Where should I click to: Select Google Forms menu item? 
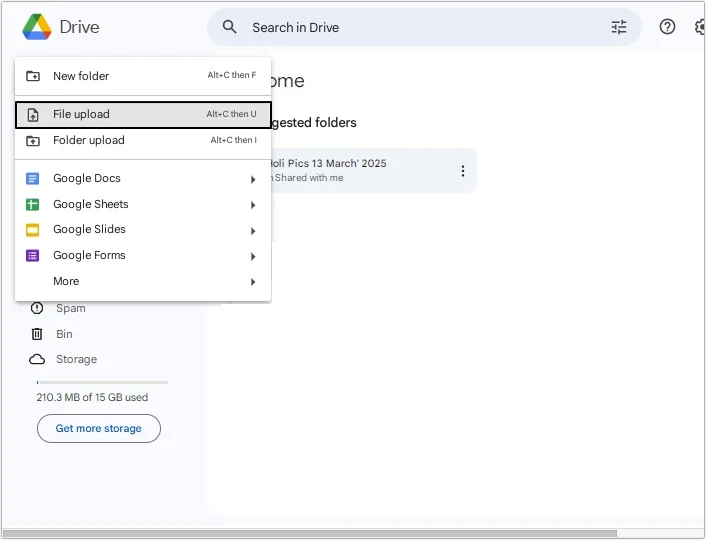[143, 256]
